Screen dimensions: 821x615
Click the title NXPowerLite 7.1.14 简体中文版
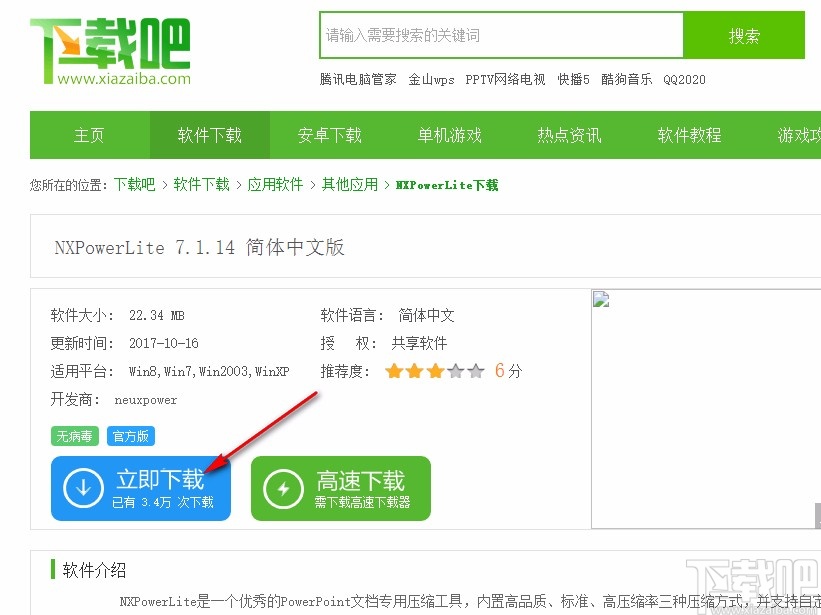(199, 247)
